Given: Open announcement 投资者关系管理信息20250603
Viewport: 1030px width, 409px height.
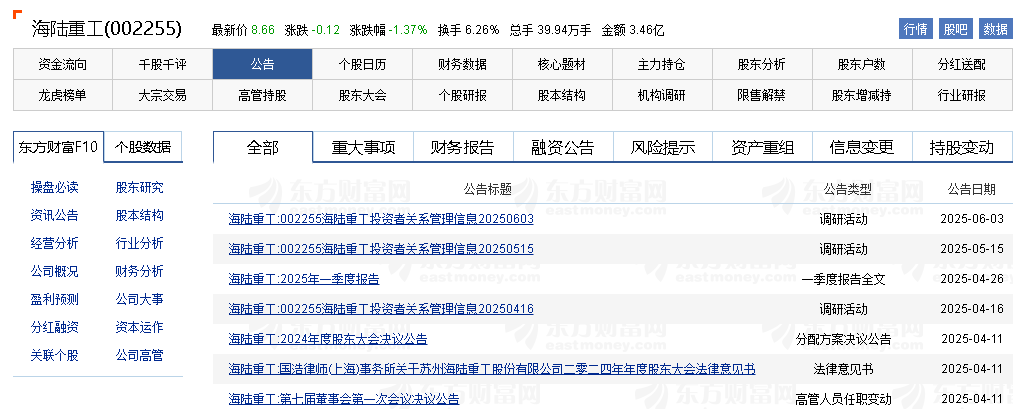Looking at the screenshot, I should [381, 219].
